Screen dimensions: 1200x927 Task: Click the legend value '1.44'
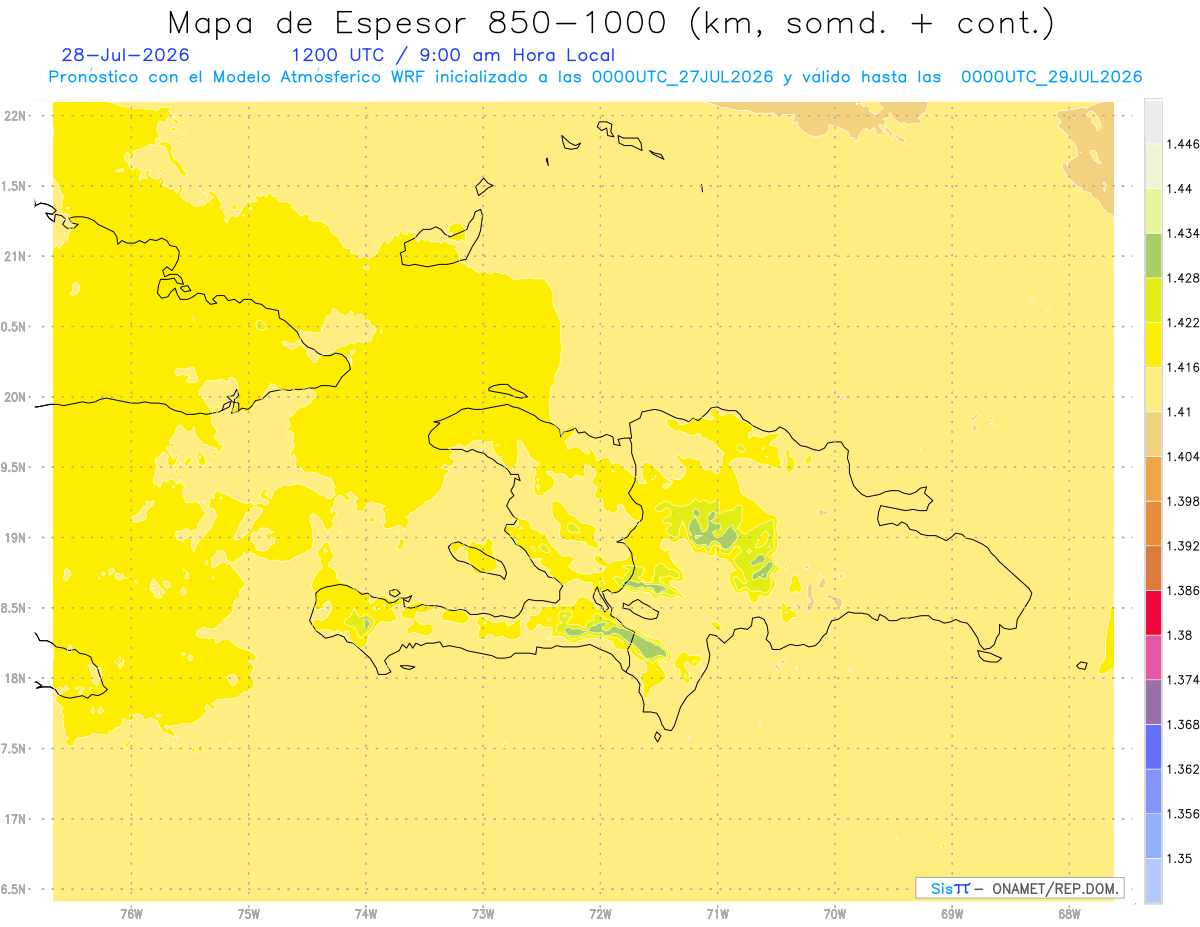click(x=1179, y=189)
